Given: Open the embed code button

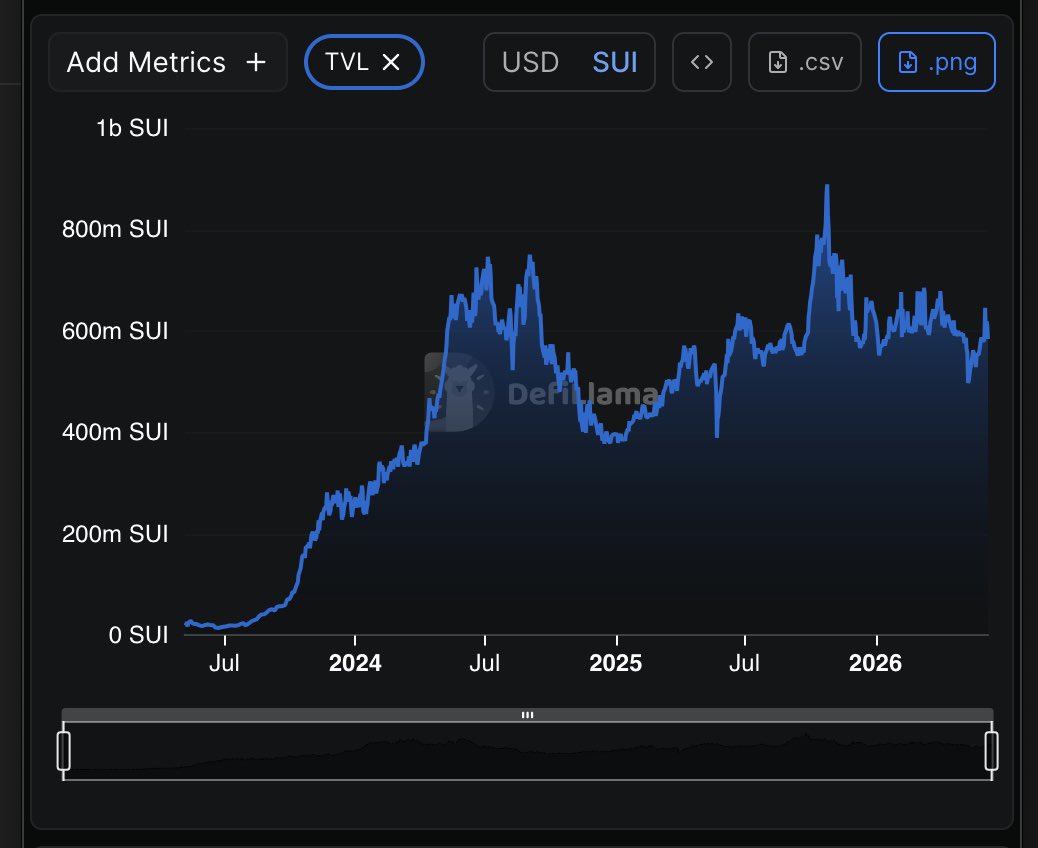Looking at the screenshot, I should [x=702, y=62].
